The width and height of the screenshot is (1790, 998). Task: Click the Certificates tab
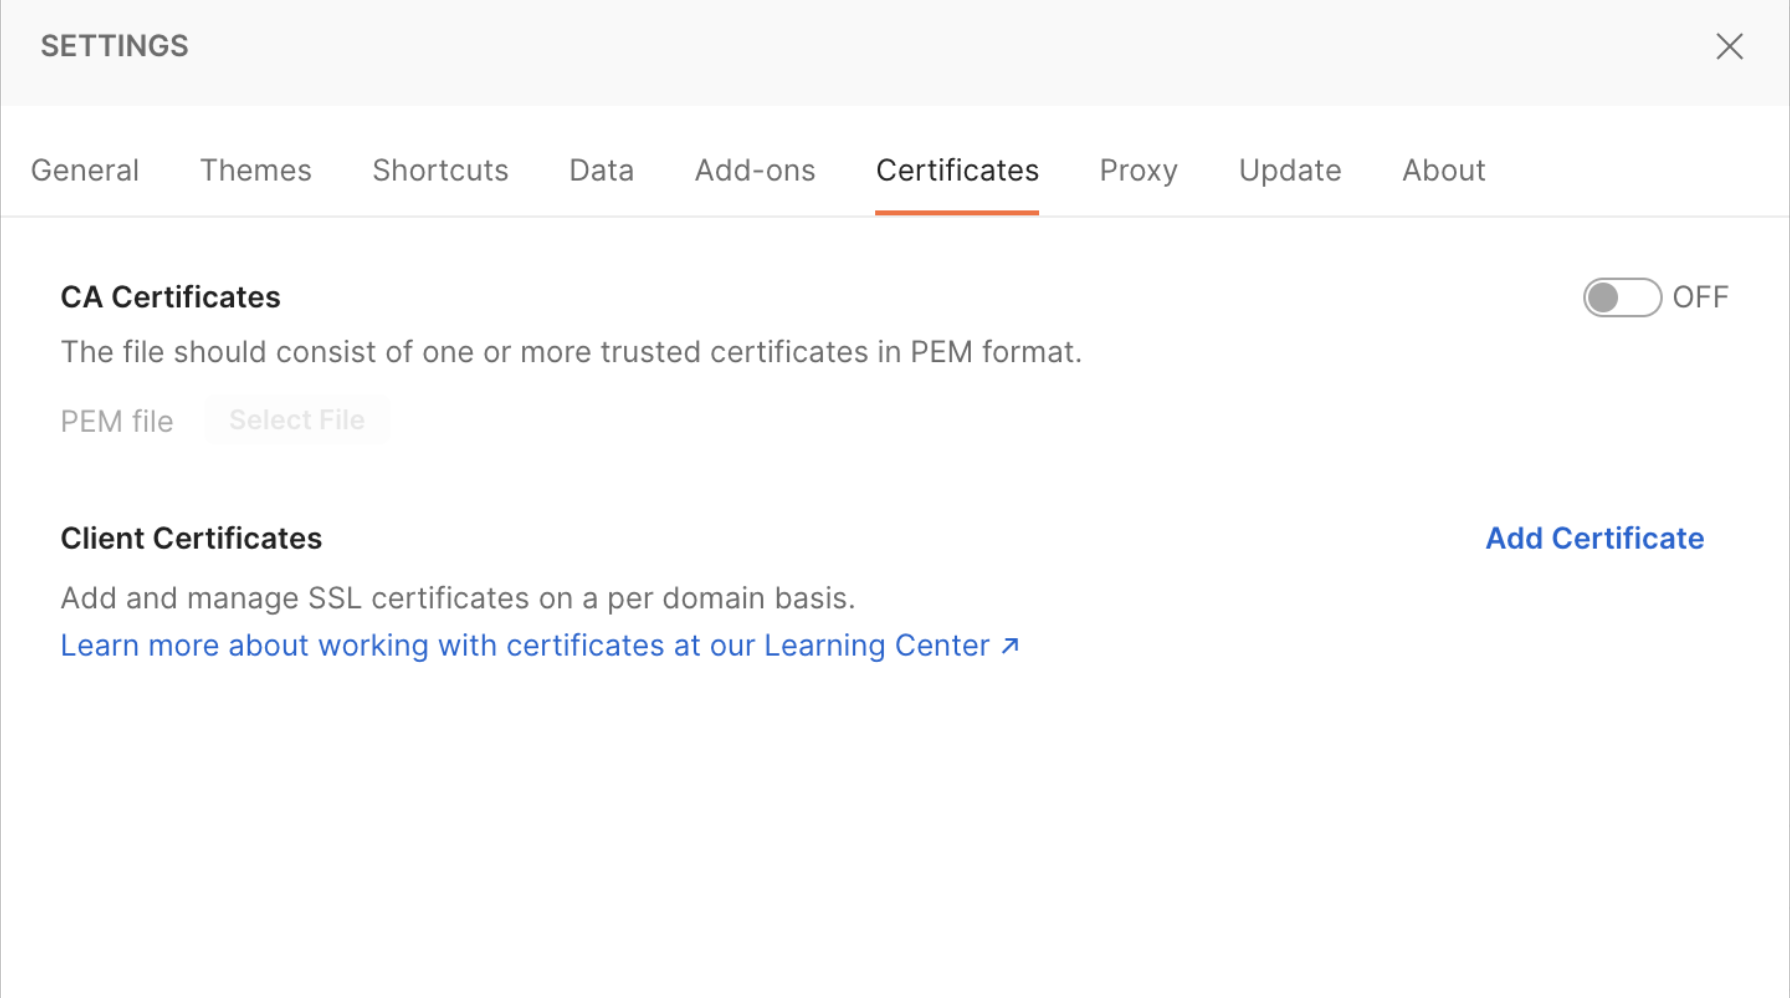[x=957, y=170]
